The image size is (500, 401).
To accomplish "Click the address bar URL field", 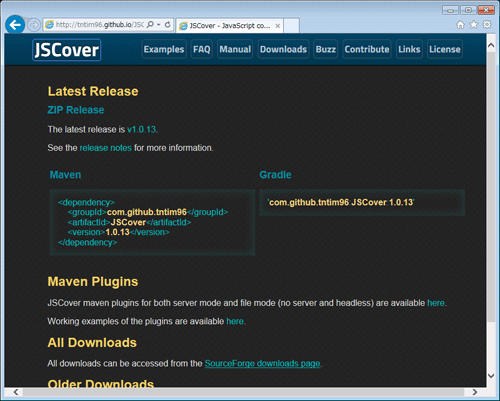I will click(100, 25).
